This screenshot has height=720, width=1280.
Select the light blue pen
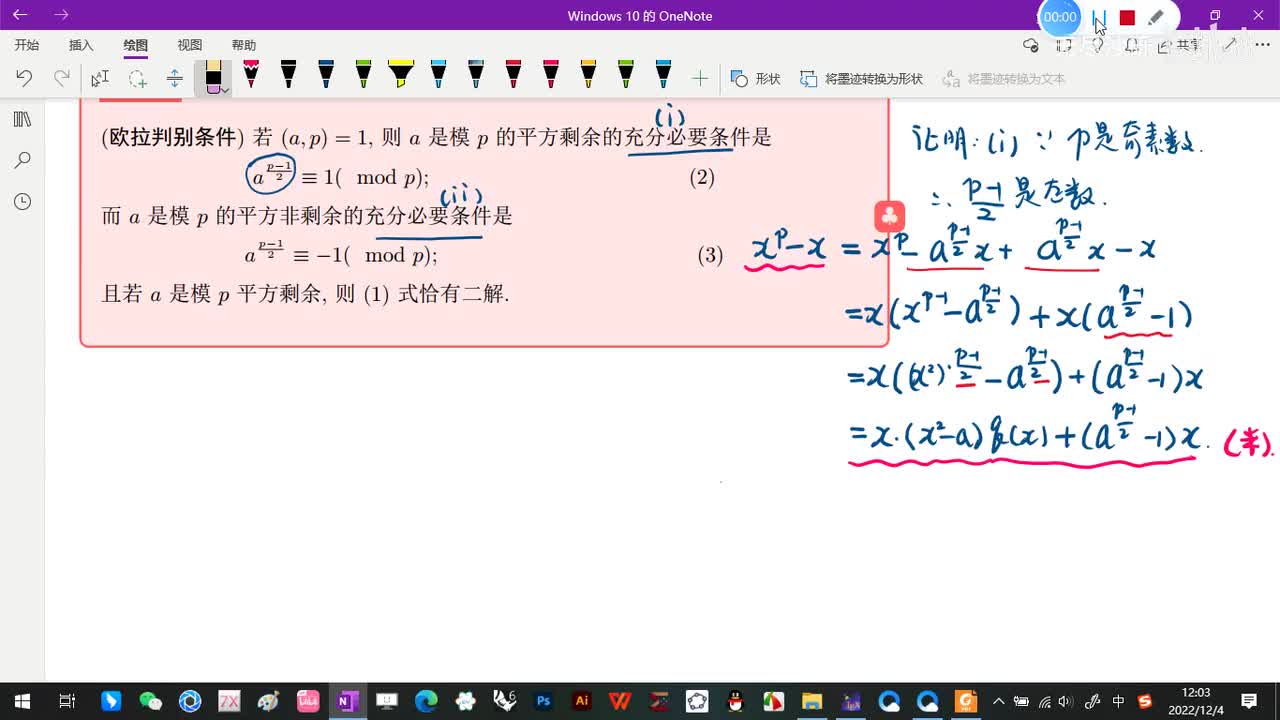(x=438, y=75)
